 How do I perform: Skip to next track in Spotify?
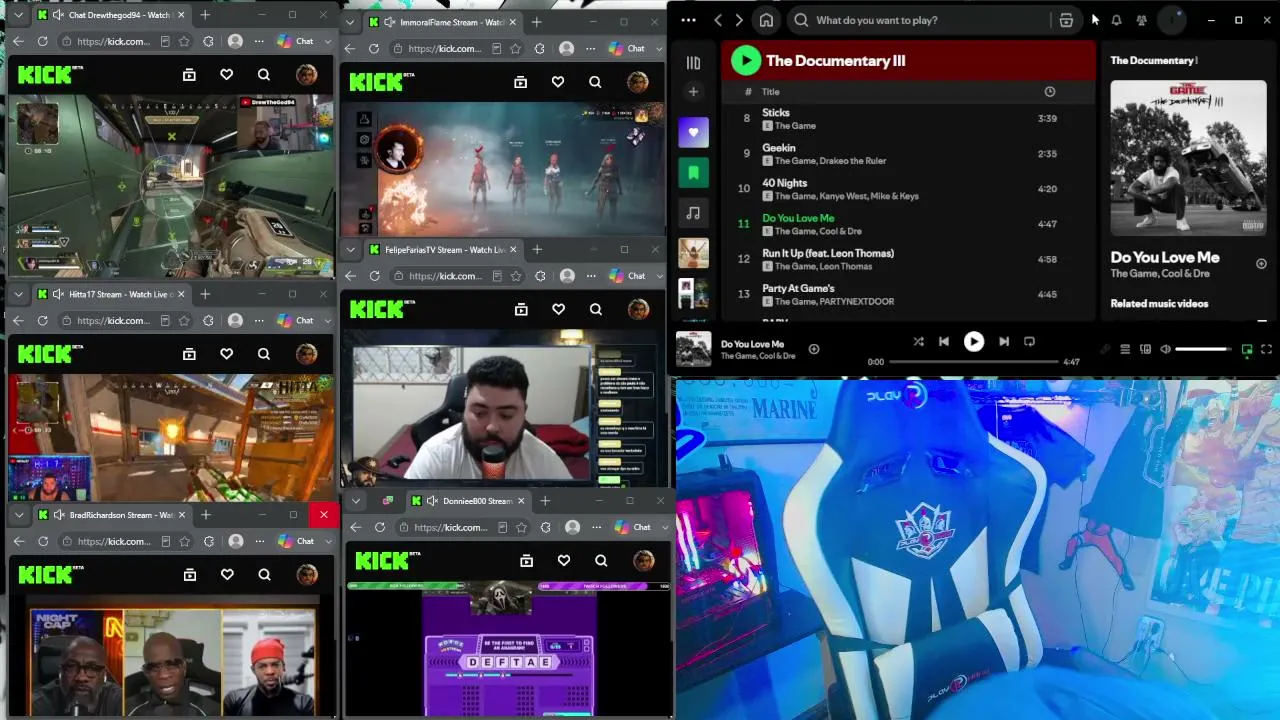click(x=1004, y=341)
